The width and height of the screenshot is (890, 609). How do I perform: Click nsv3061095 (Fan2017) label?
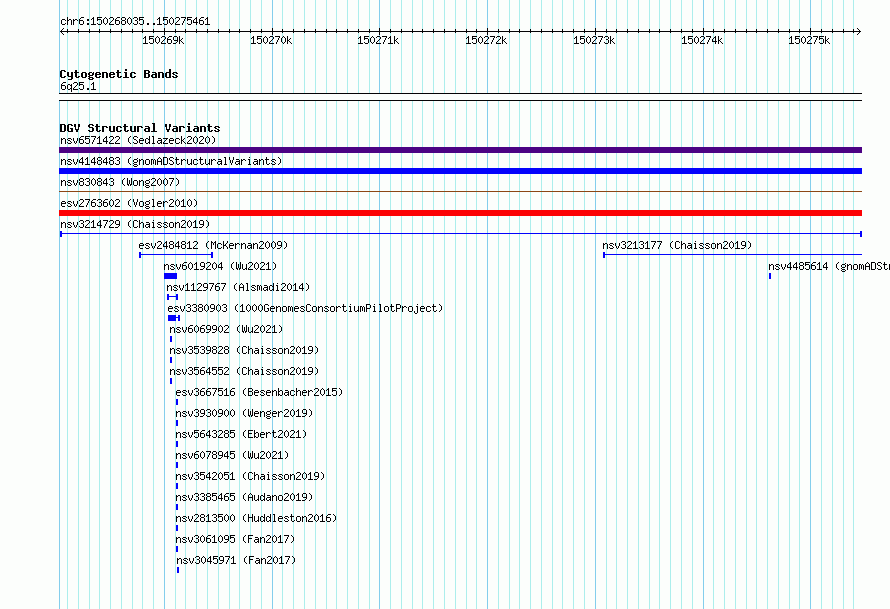[235, 539]
